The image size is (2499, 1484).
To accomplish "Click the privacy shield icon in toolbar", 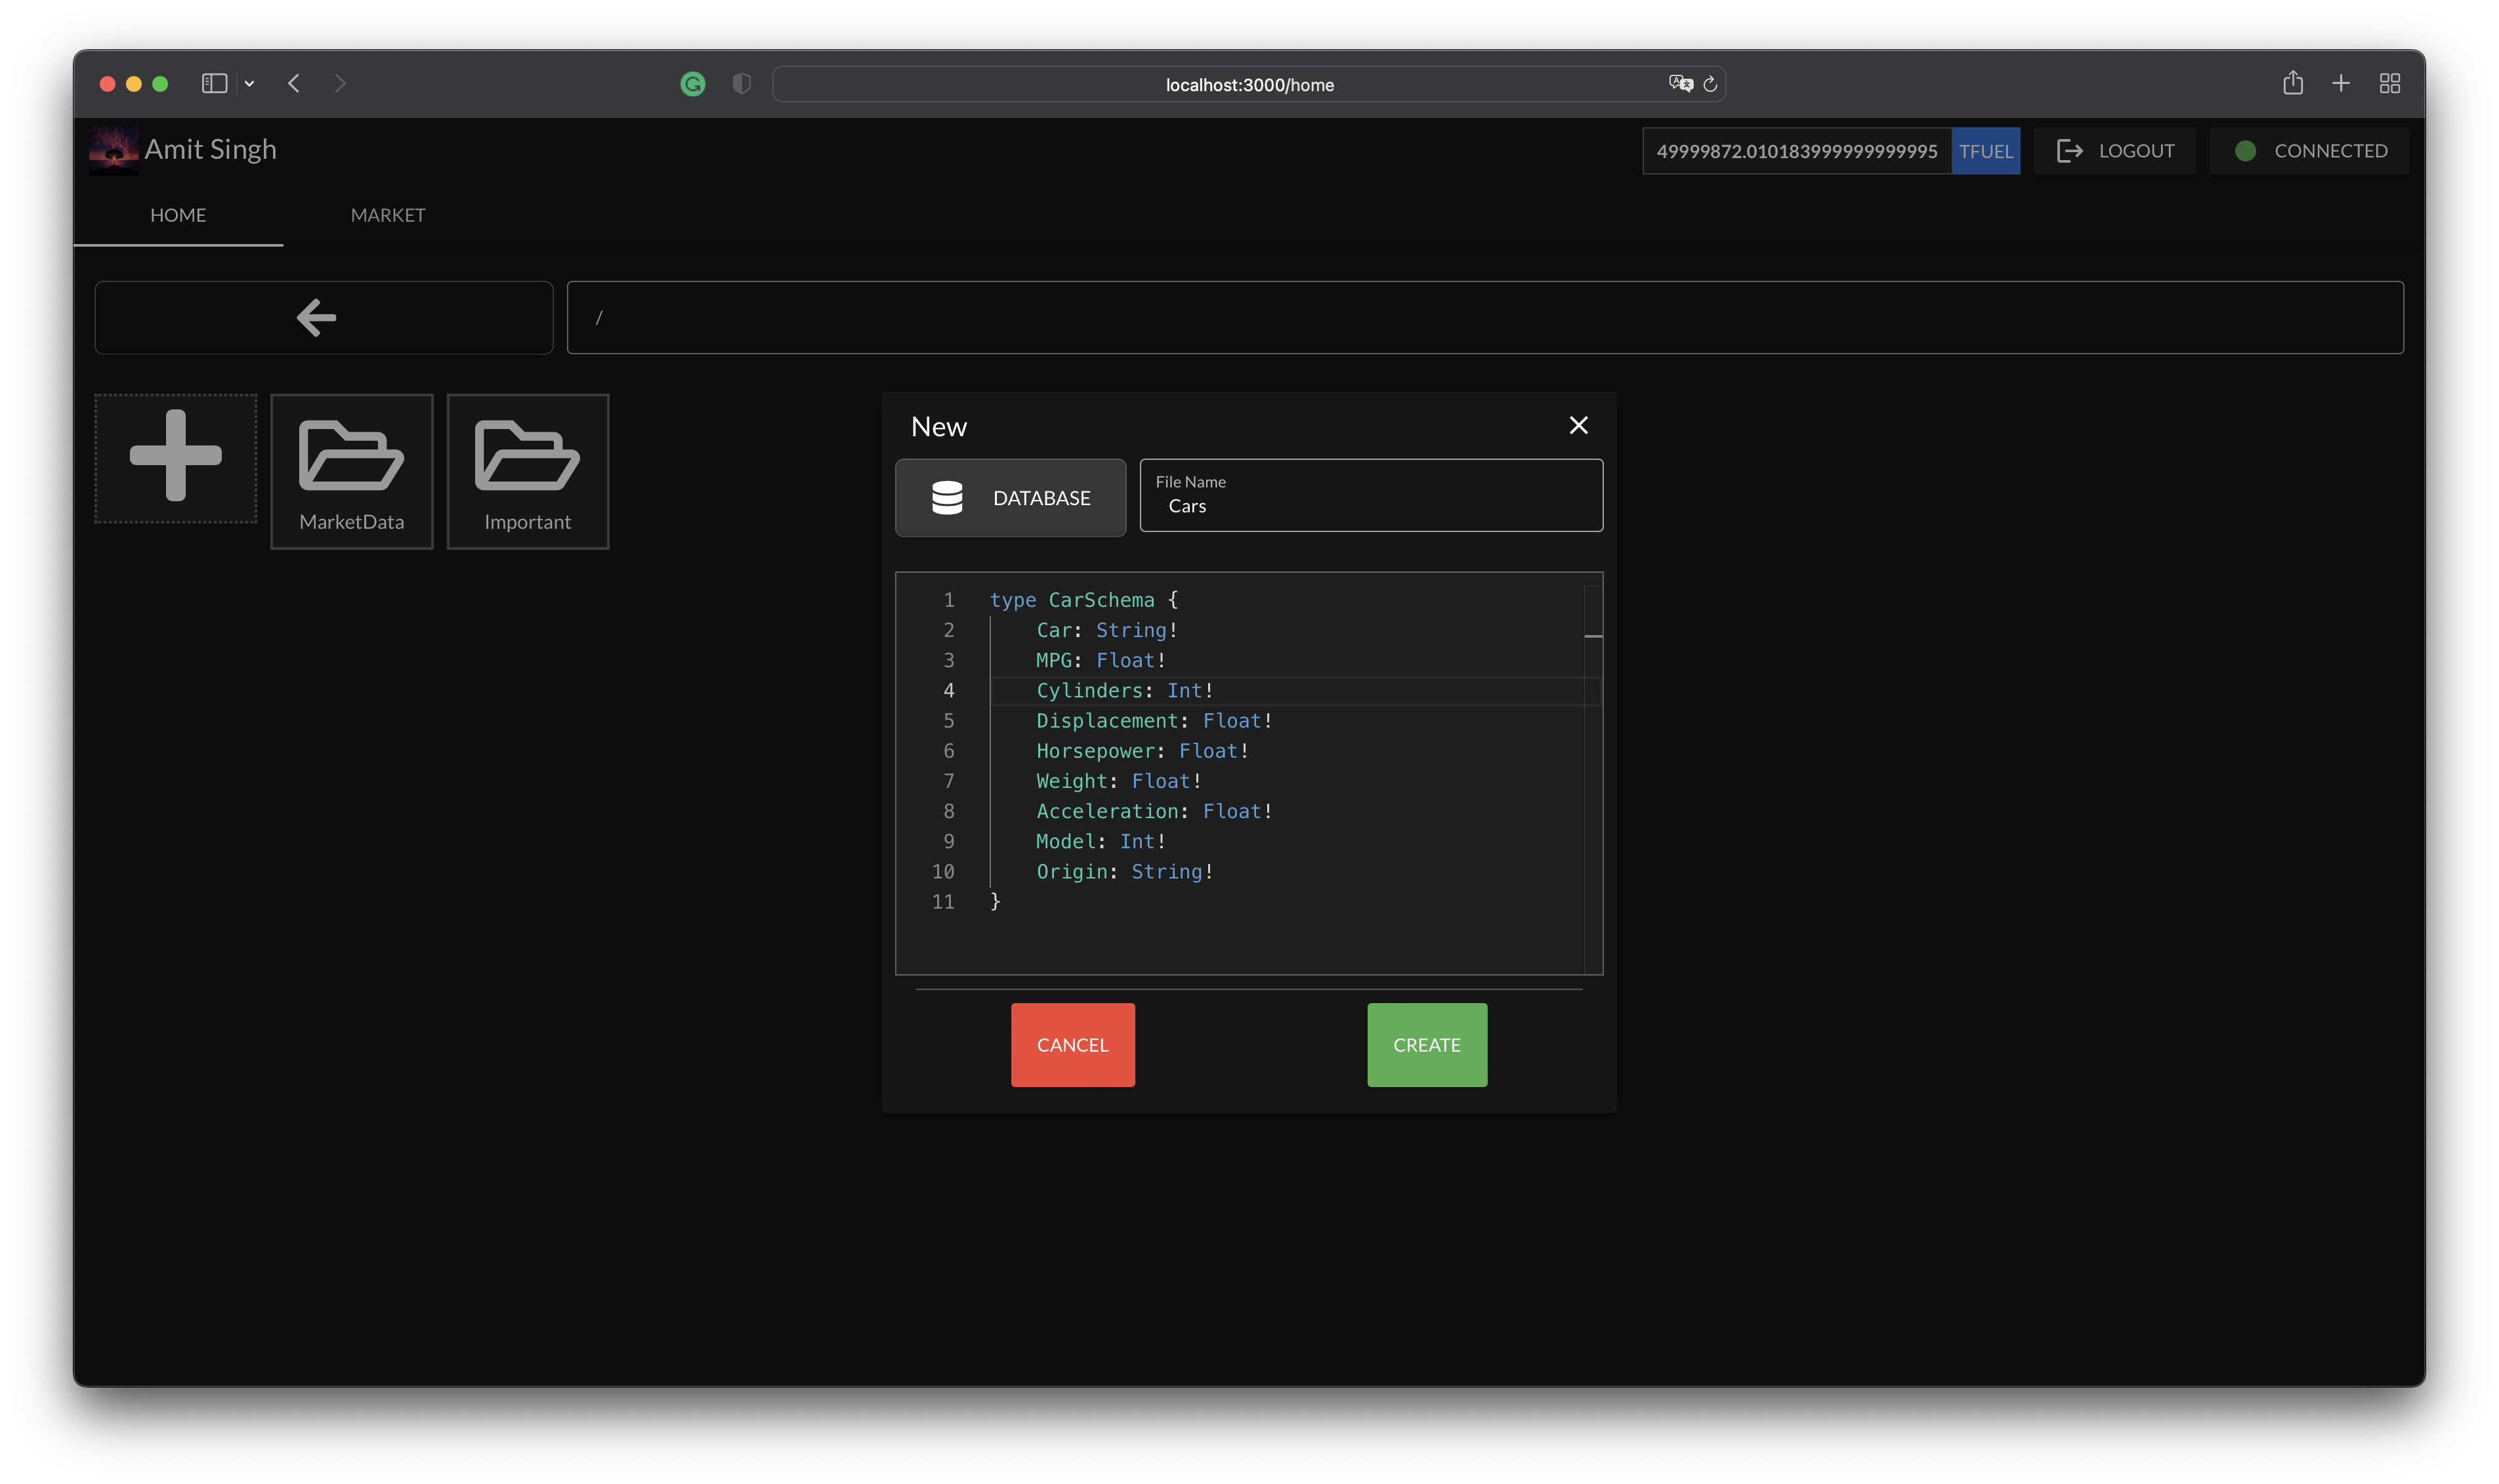I will 741,85.
